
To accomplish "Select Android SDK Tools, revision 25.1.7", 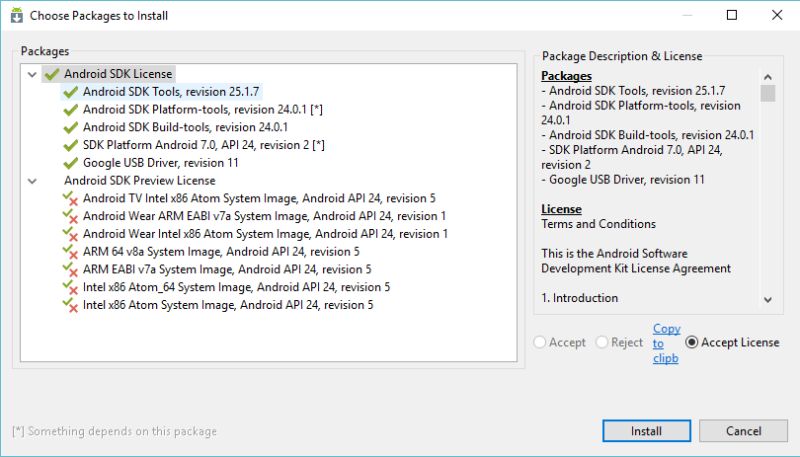I will click(x=171, y=92).
